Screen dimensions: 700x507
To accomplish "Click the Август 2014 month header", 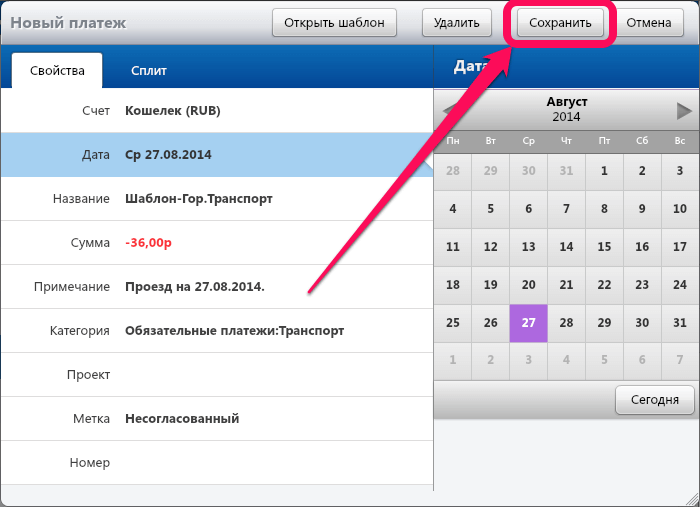I will tap(567, 109).
